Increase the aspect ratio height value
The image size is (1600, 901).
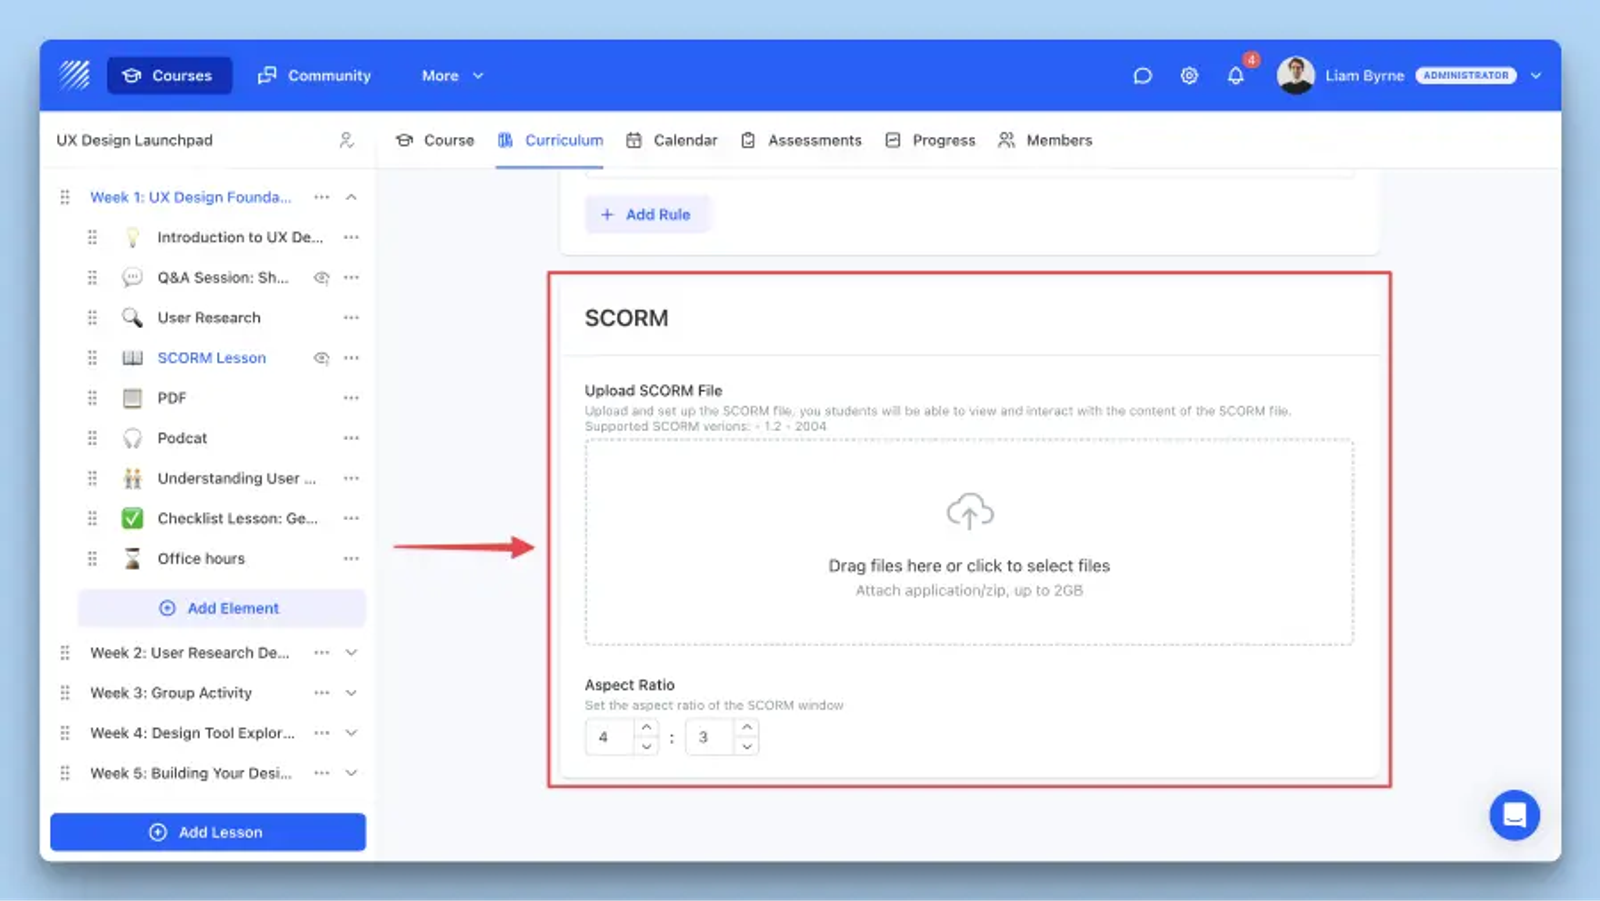(746, 727)
